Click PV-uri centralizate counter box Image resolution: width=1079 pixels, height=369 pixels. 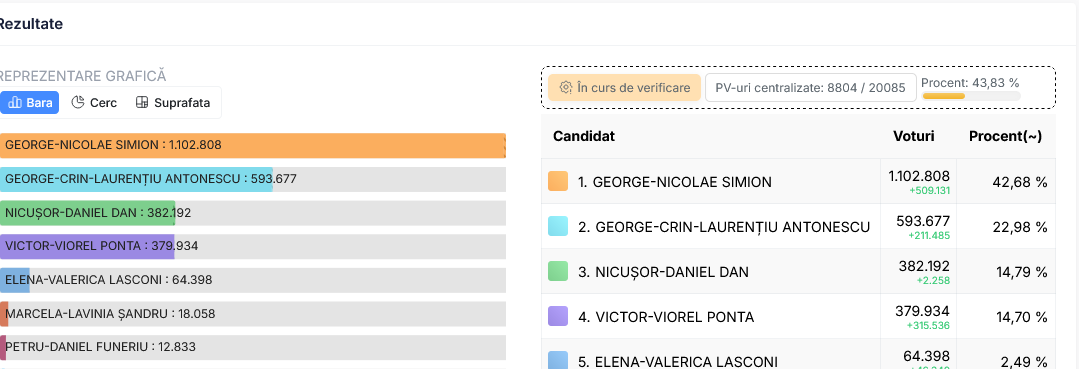(811, 87)
